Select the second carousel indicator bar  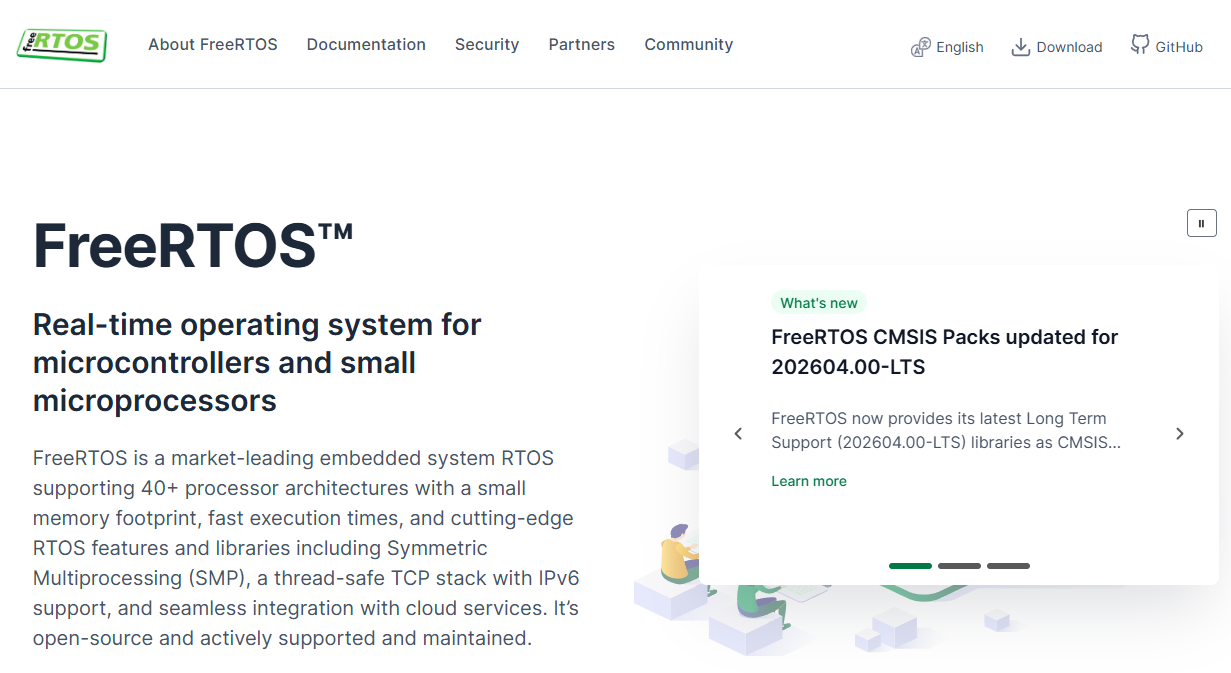(959, 566)
